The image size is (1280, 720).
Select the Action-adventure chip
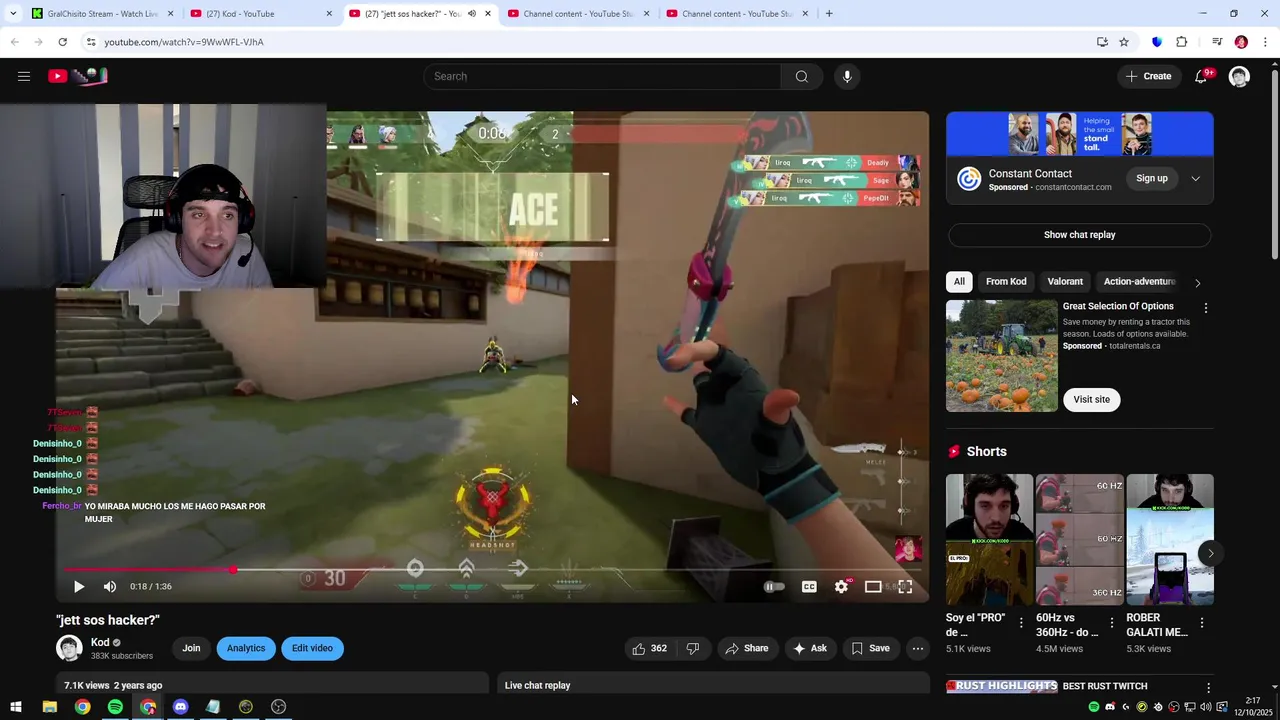point(1139,282)
